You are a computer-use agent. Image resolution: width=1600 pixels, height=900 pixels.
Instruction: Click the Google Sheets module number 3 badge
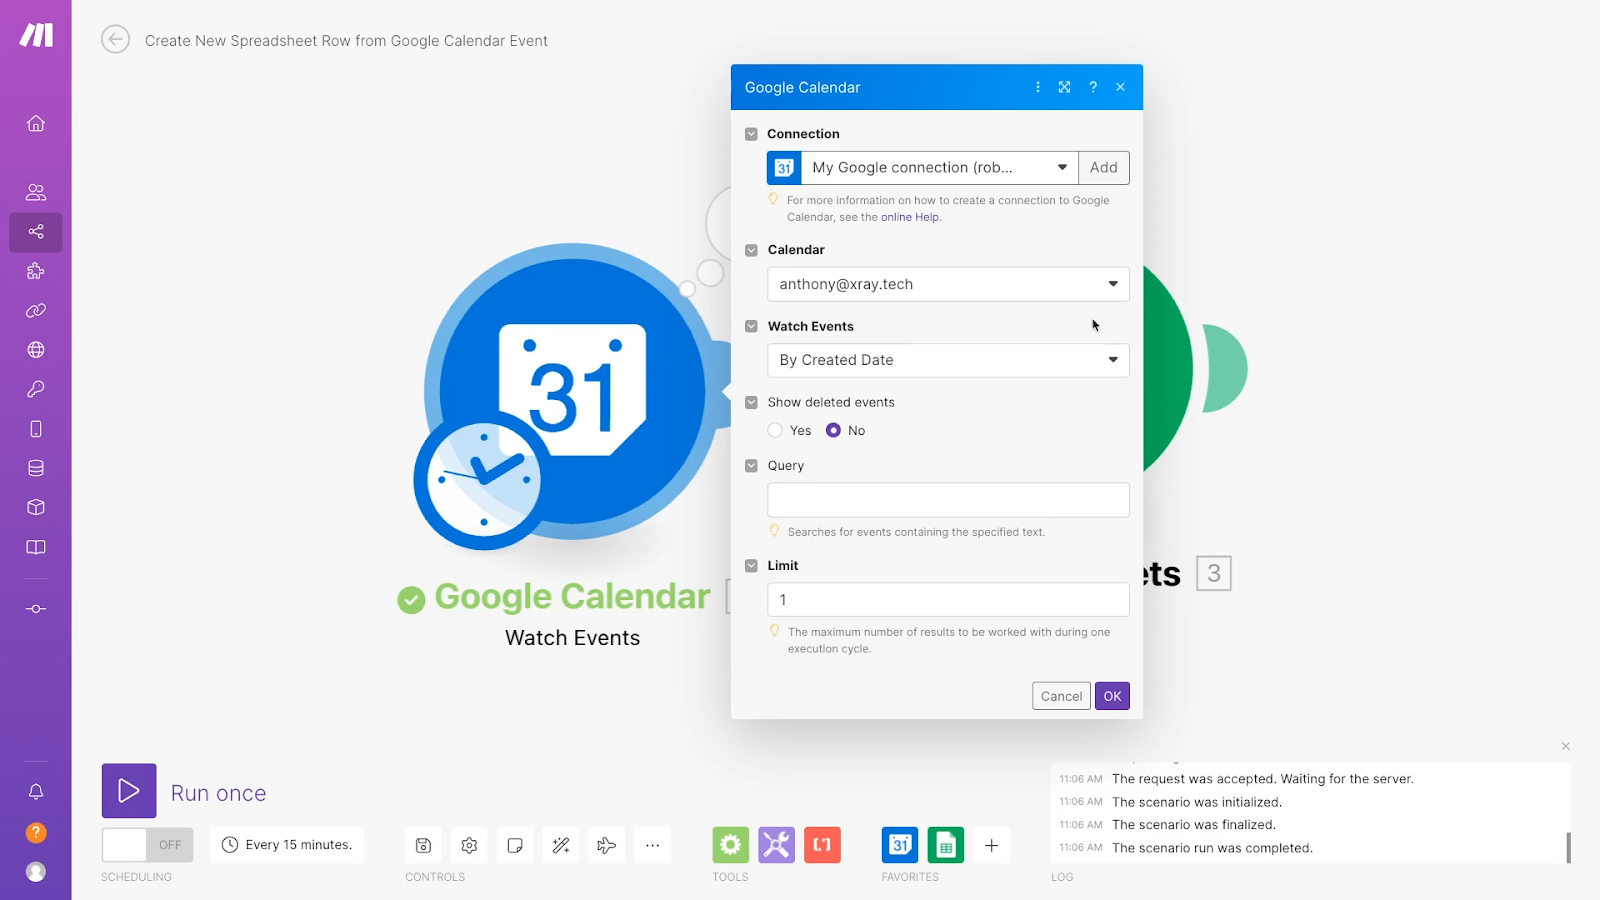1214,573
